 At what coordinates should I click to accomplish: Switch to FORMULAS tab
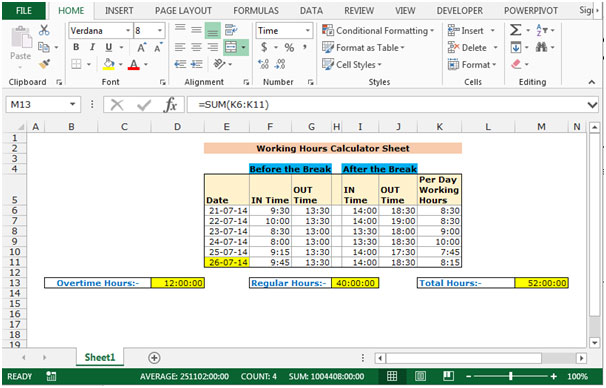(x=256, y=11)
